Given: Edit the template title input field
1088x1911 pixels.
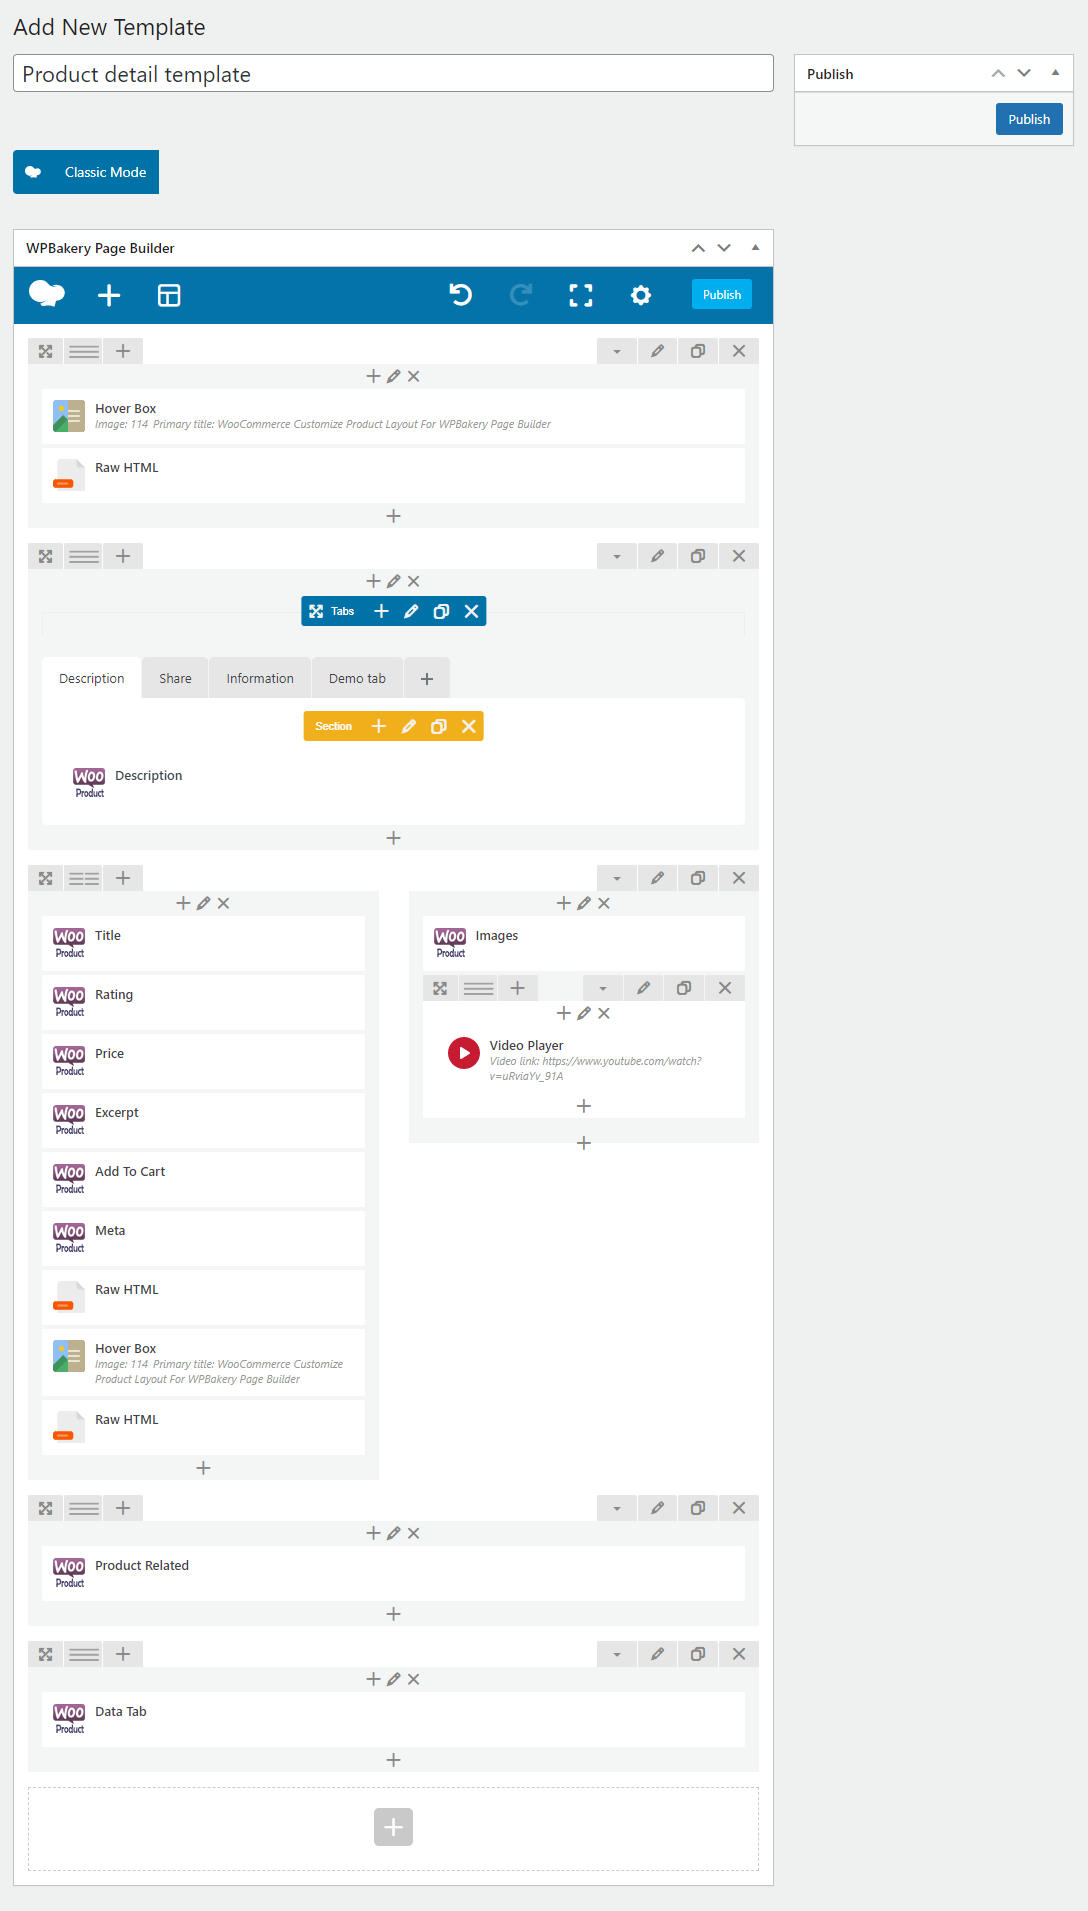Looking at the screenshot, I should click(393, 73).
